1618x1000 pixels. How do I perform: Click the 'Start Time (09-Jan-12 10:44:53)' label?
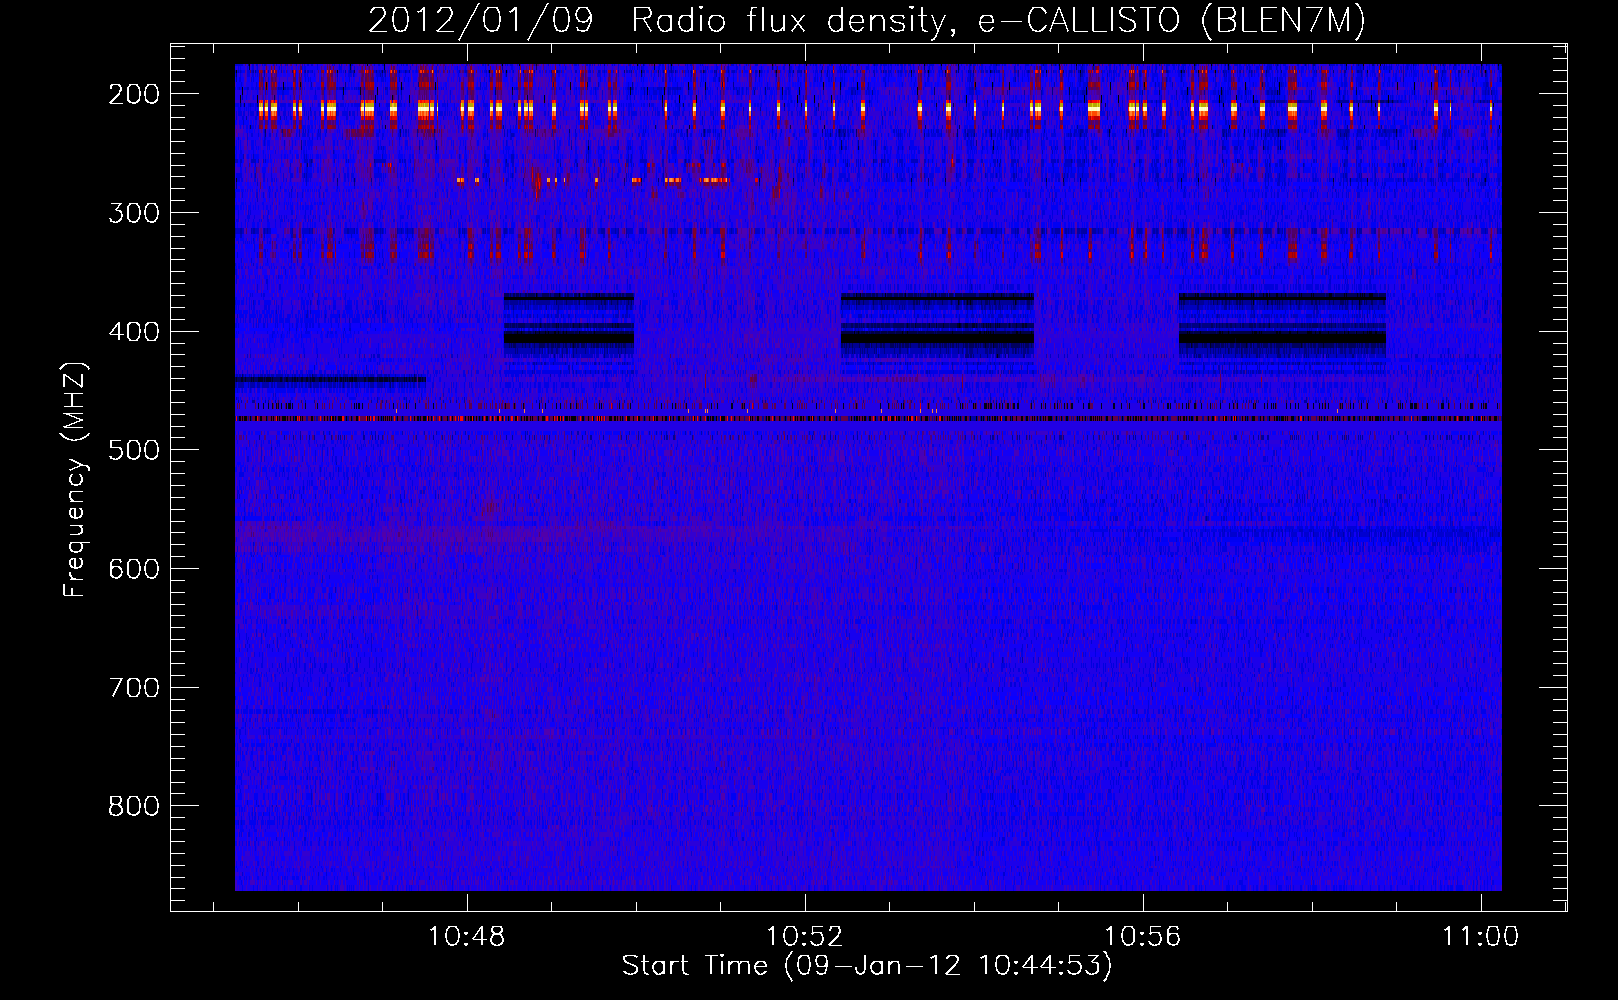click(867, 966)
